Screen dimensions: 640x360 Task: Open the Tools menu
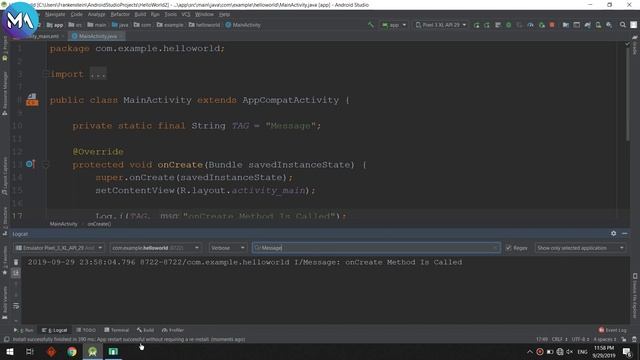coord(171,14)
